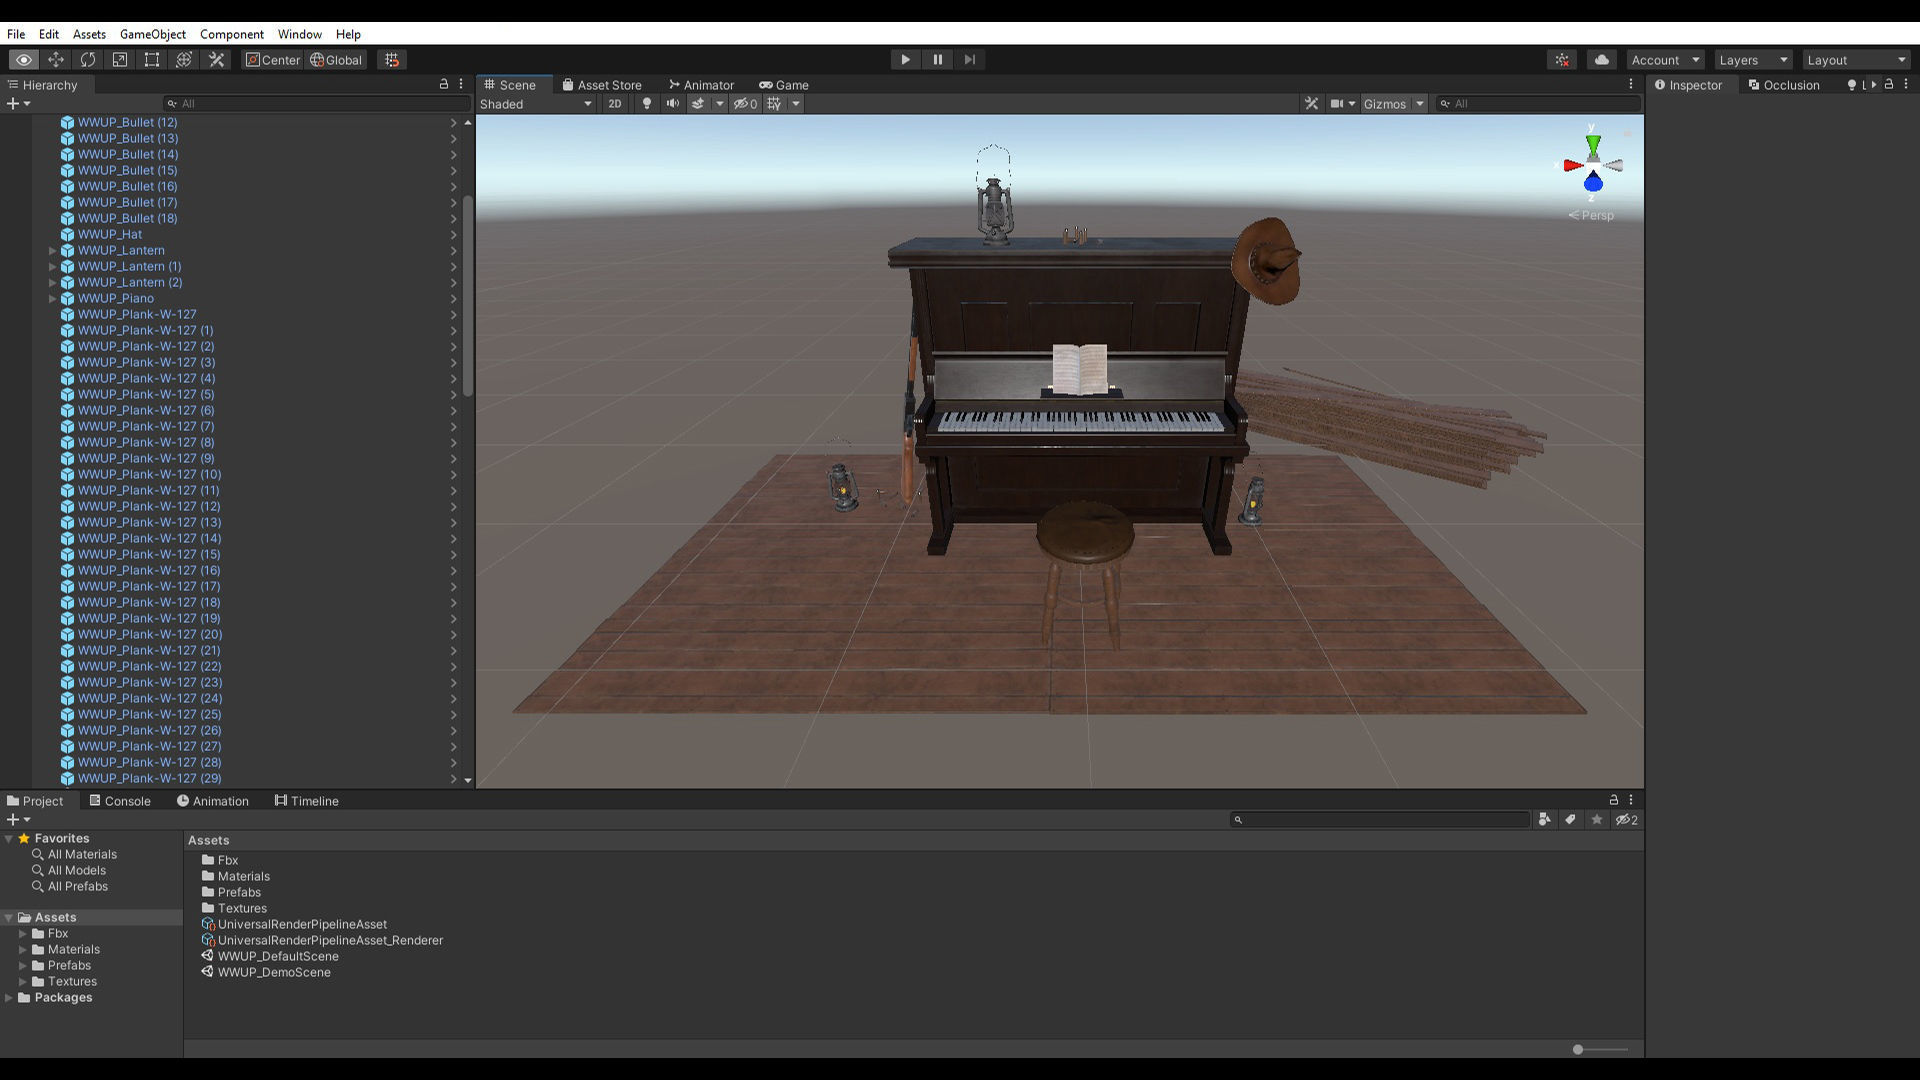This screenshot has width=1920, height=1080.
Task: Mute scene audio toggle
Action: tap(672, 104)
